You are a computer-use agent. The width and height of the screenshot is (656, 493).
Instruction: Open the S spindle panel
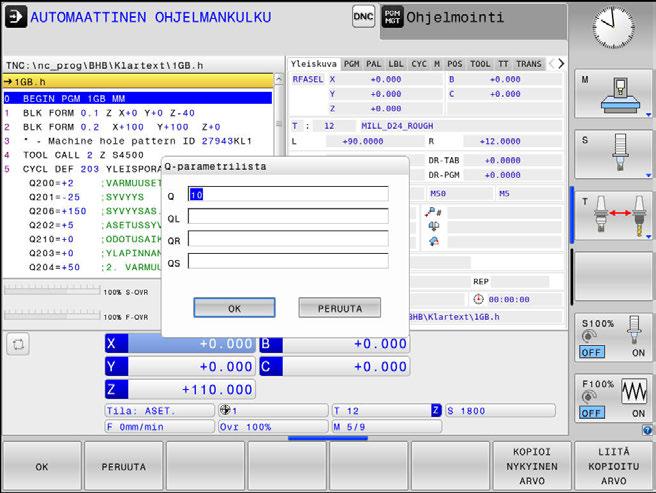click(613, 154)
